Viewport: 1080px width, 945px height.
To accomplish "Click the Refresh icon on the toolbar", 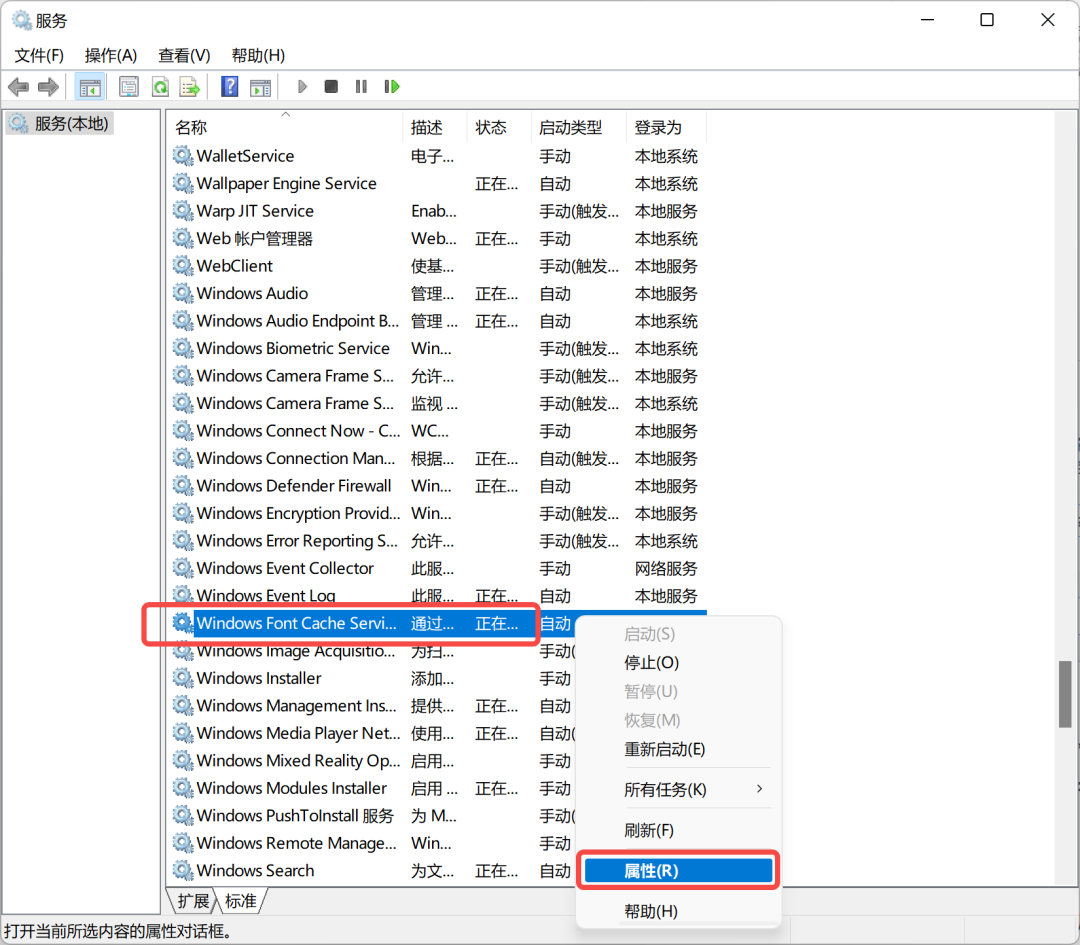I will point(161,86).
